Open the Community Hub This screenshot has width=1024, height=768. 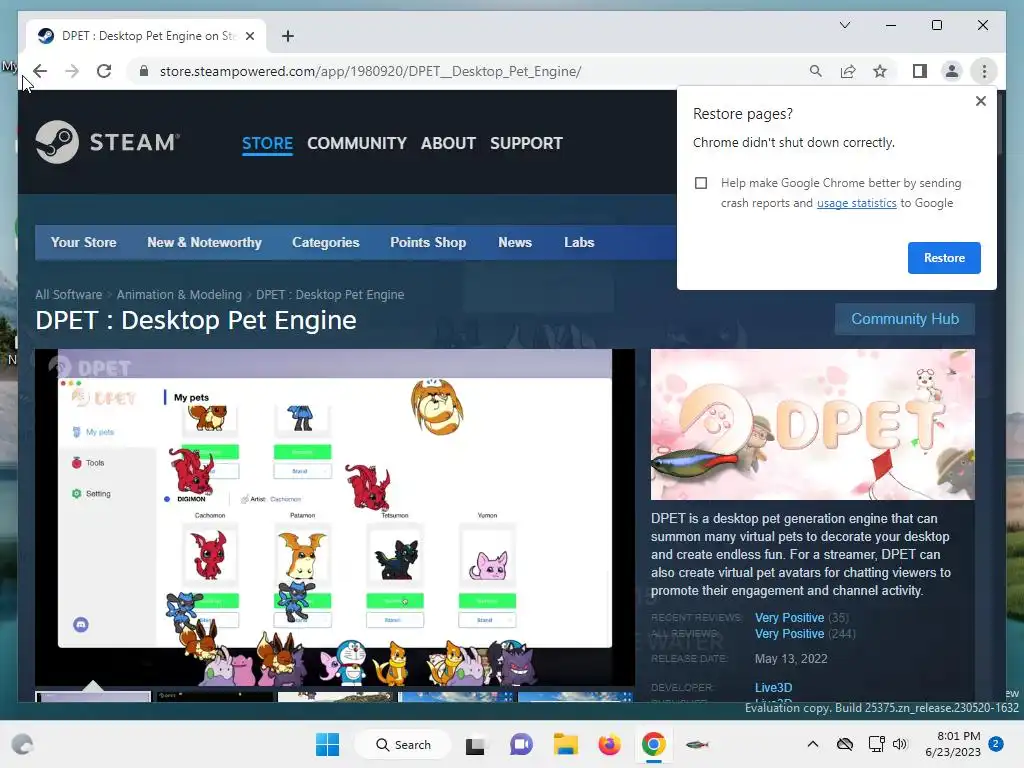904,319
